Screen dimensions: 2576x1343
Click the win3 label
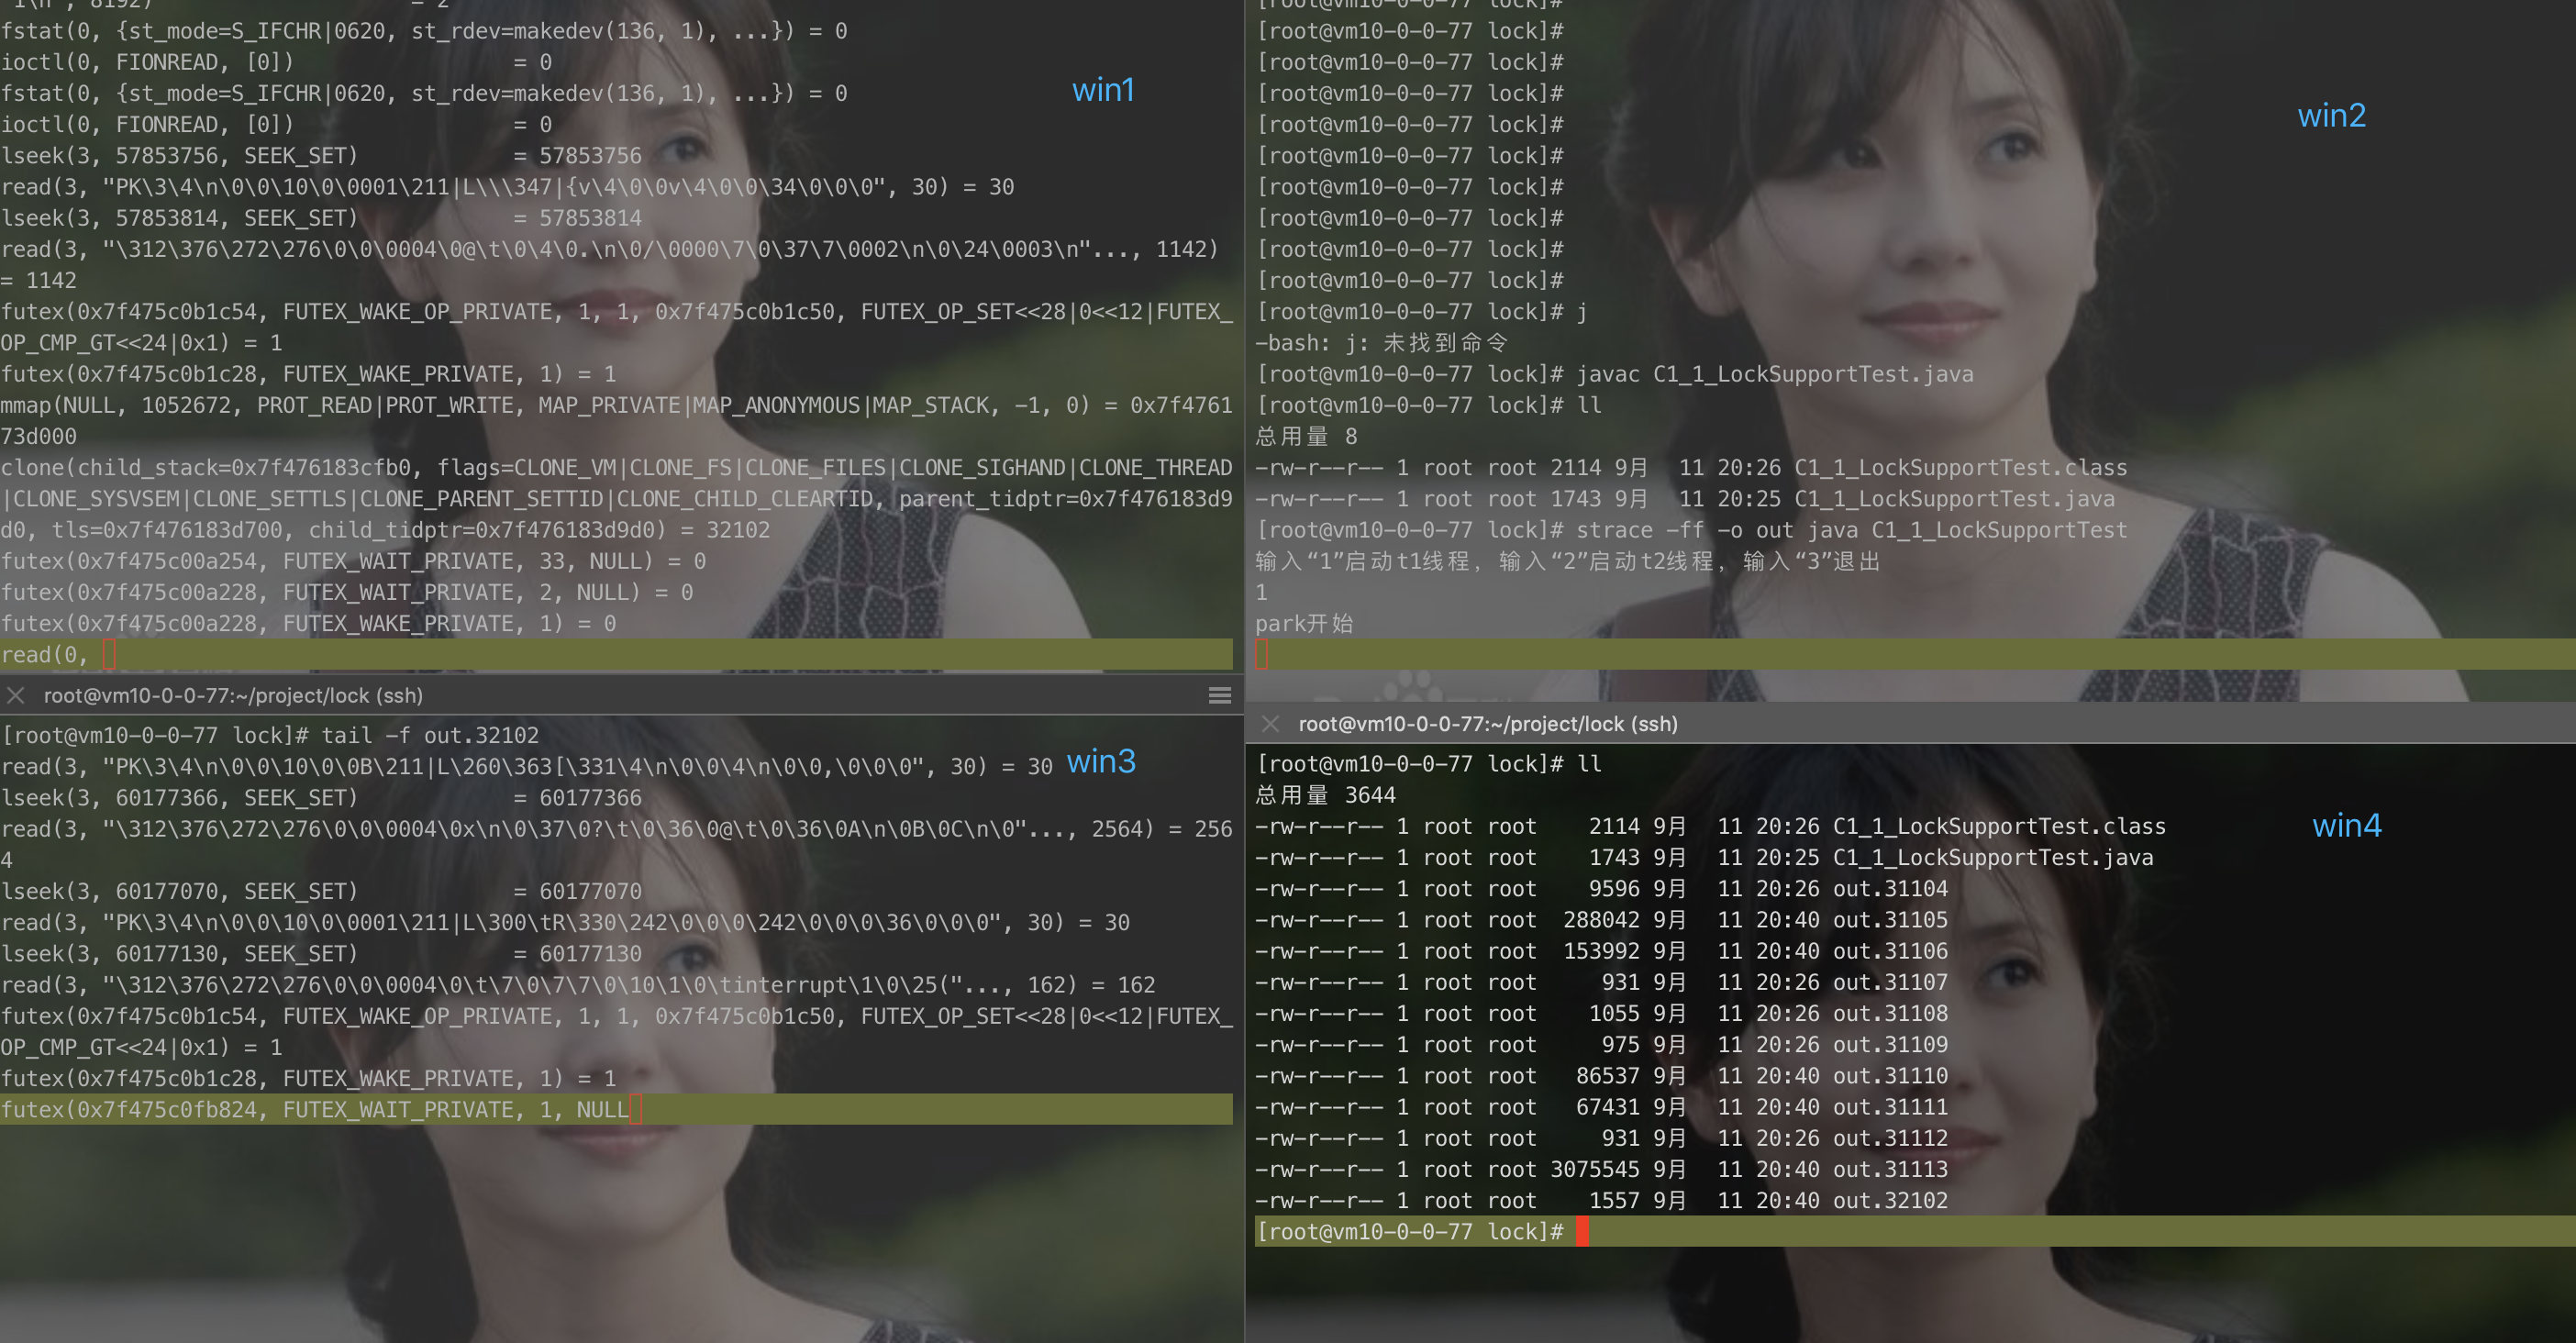1100,762
